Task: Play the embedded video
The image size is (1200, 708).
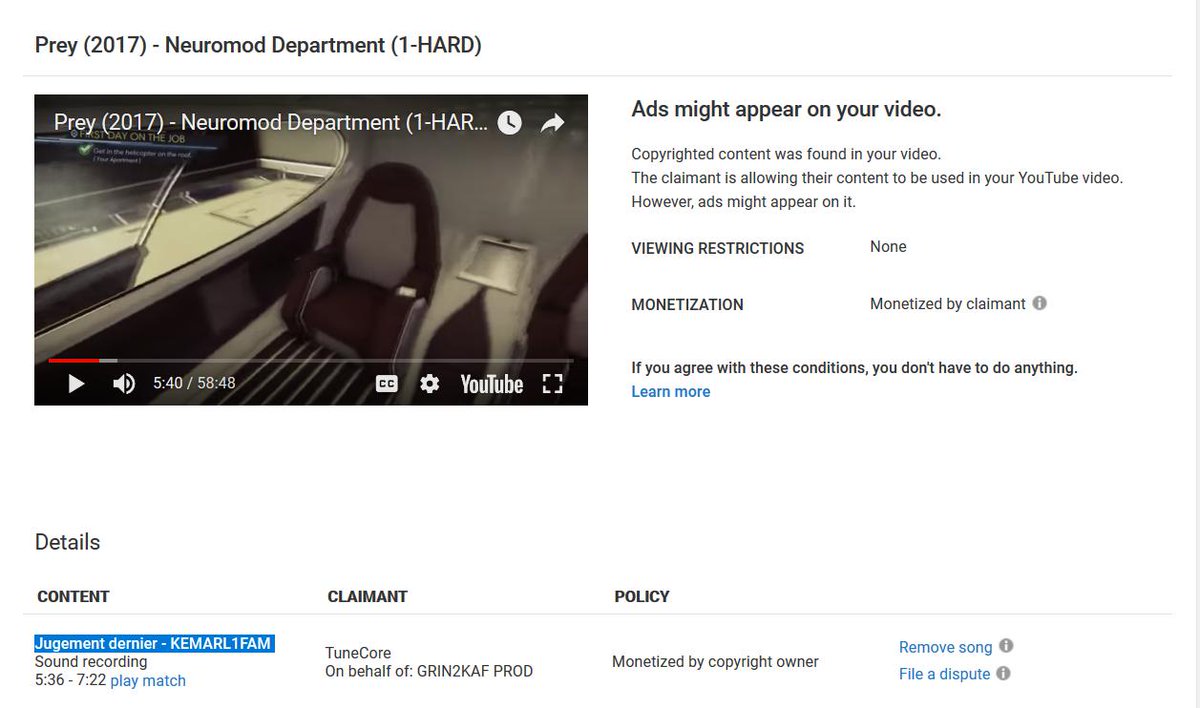Action: click(76, 384)
